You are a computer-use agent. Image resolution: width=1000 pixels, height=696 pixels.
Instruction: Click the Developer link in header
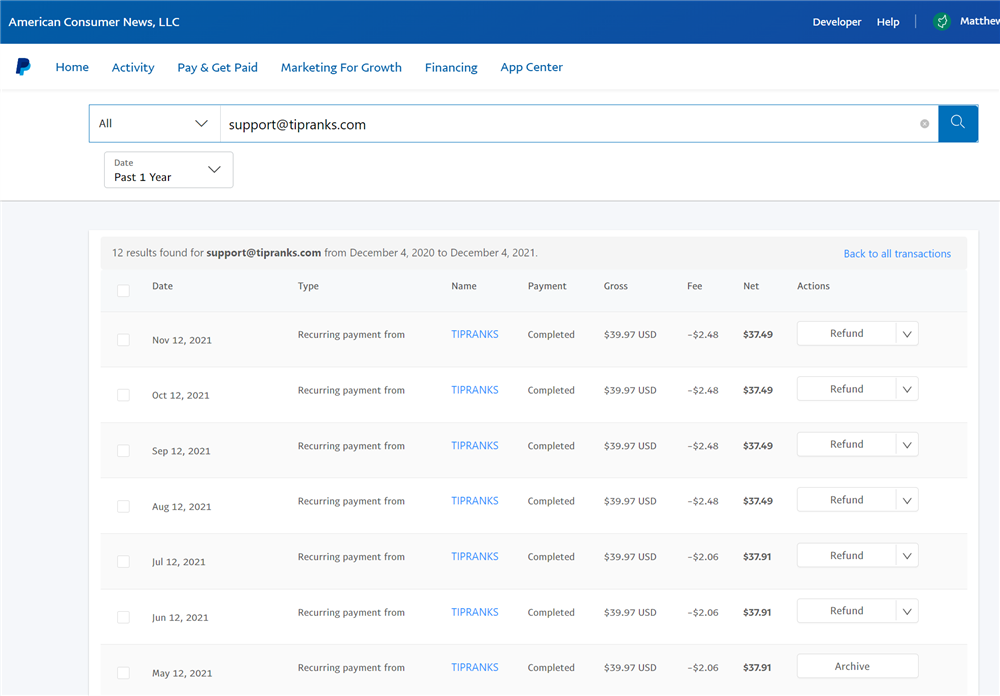pyautogui.click(x=836, y=22)
